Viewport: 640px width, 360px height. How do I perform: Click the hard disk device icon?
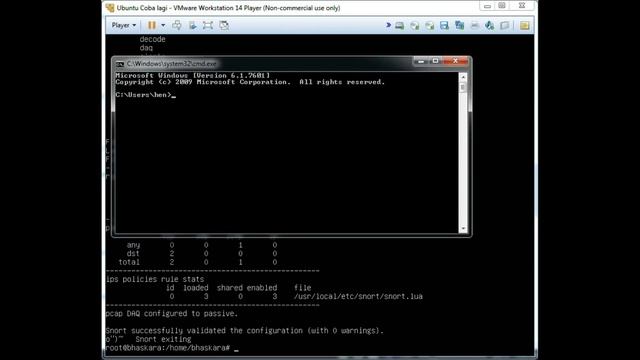click(x=400, y=26)
